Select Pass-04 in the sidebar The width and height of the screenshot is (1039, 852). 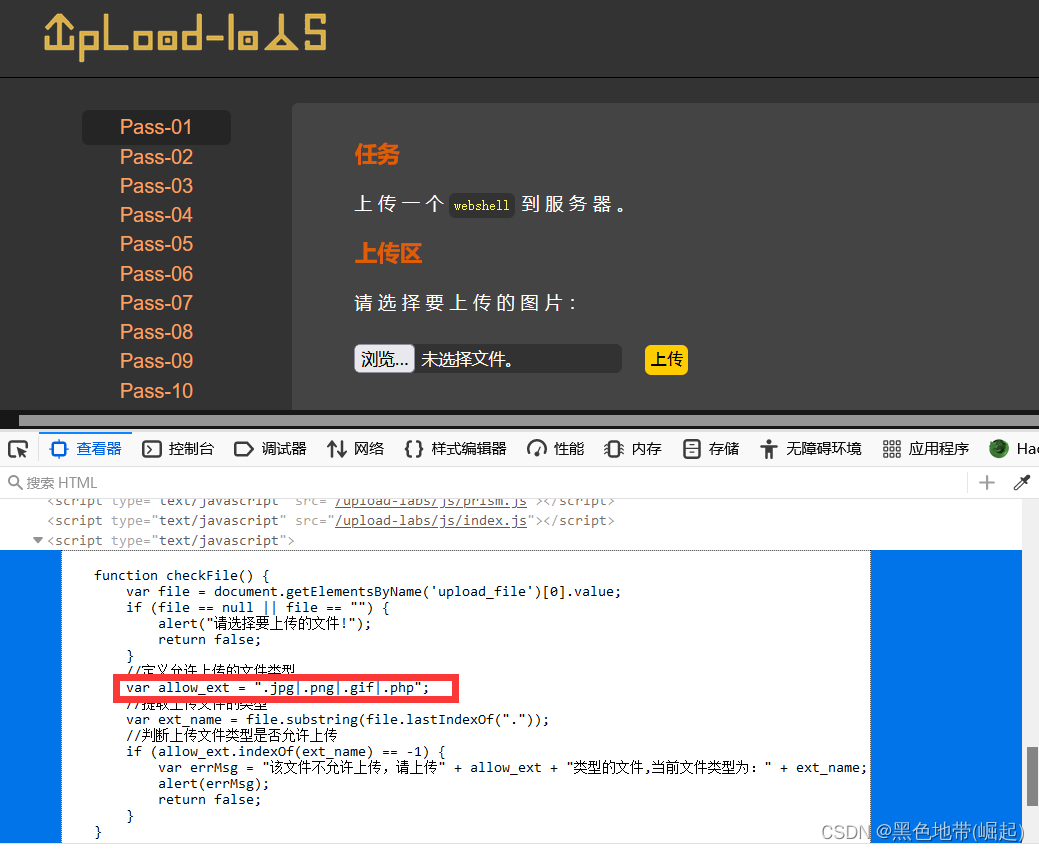pos(156,215)
